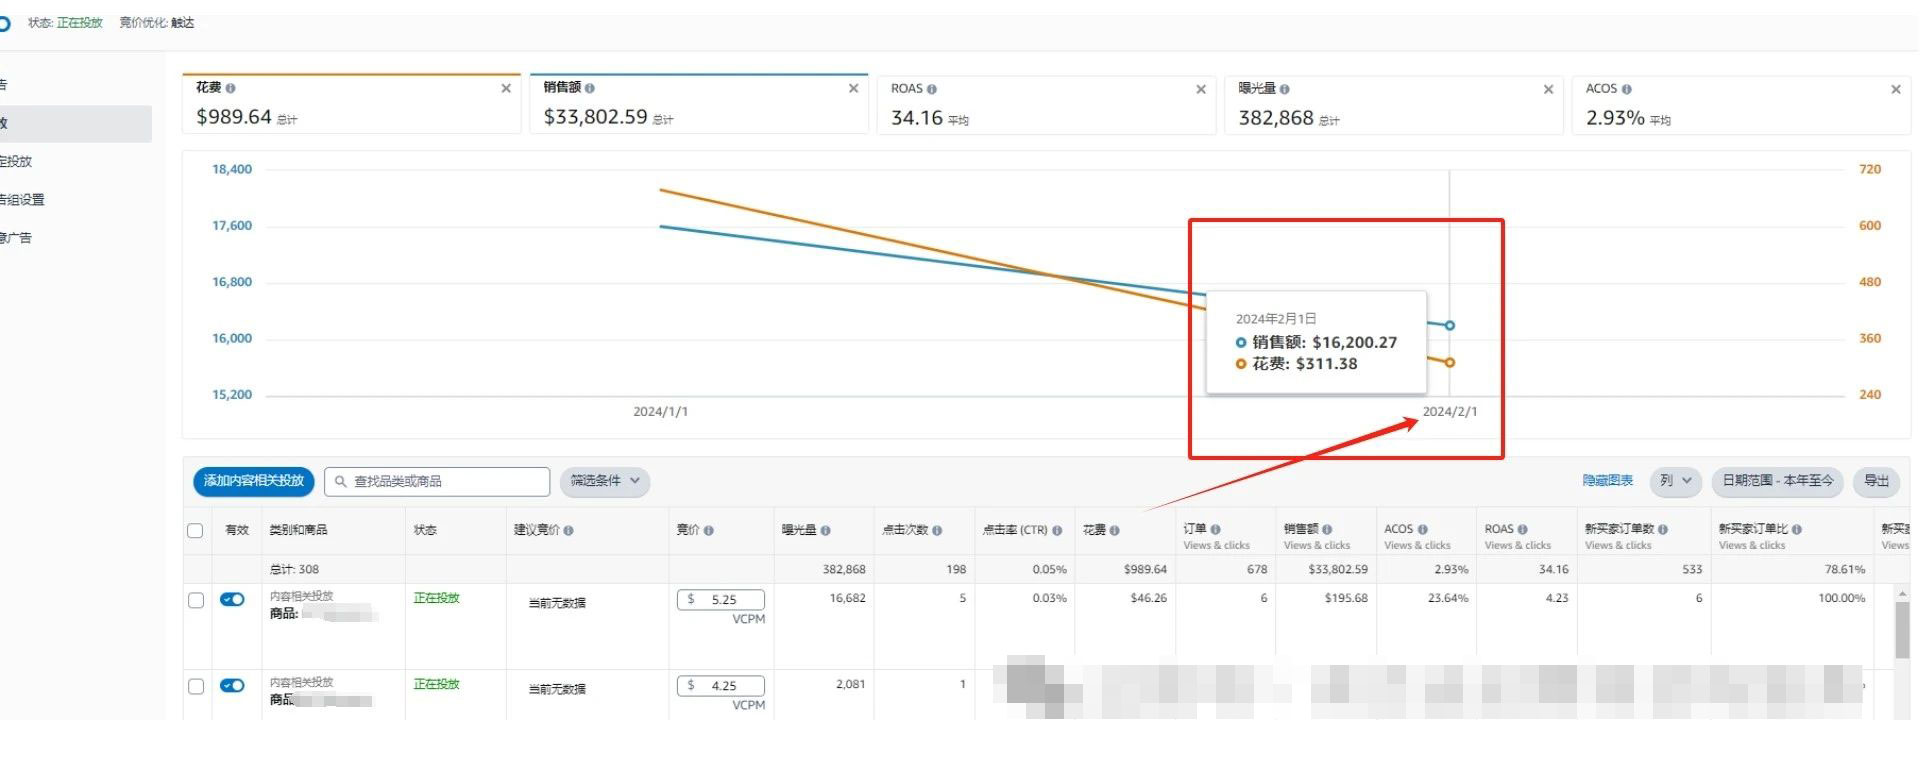The image size is (1920, 767).
Task: Click blue 销售额 data point on 2024/2/1
Action: (1450, 325)
